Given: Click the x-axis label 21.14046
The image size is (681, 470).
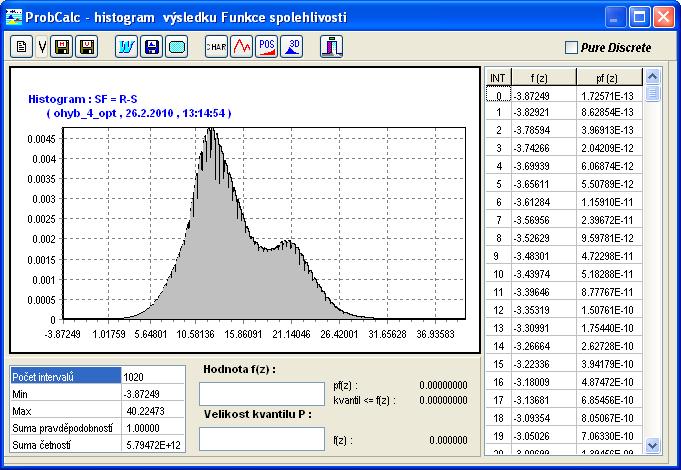Looking at the screenshot, I should [291, 334].
